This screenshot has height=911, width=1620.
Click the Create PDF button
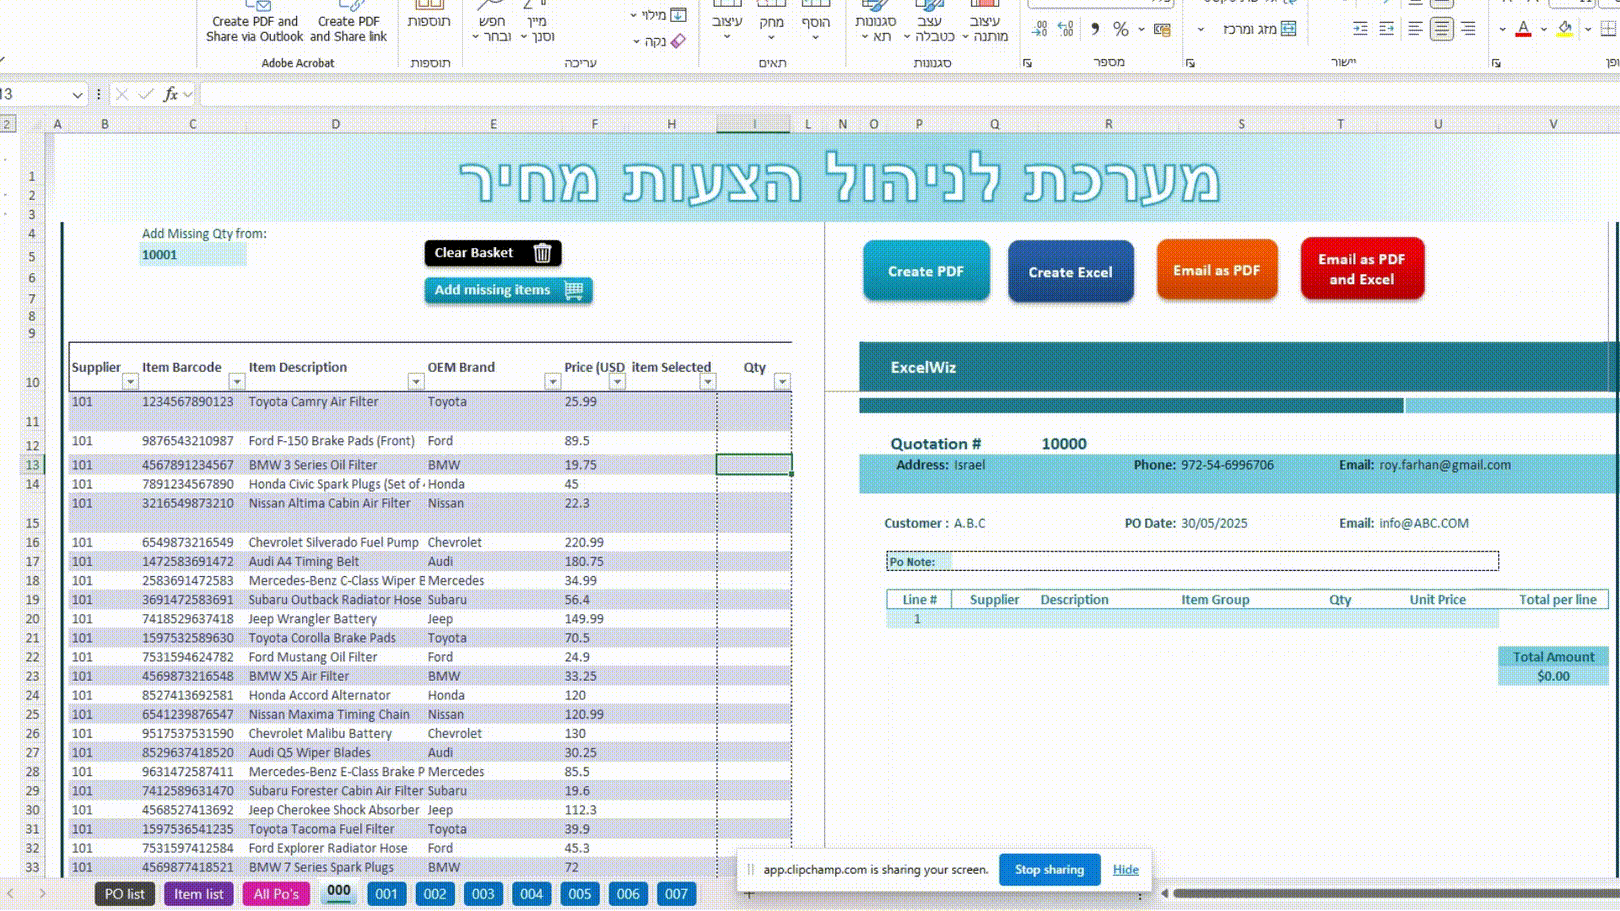[926, 271]
